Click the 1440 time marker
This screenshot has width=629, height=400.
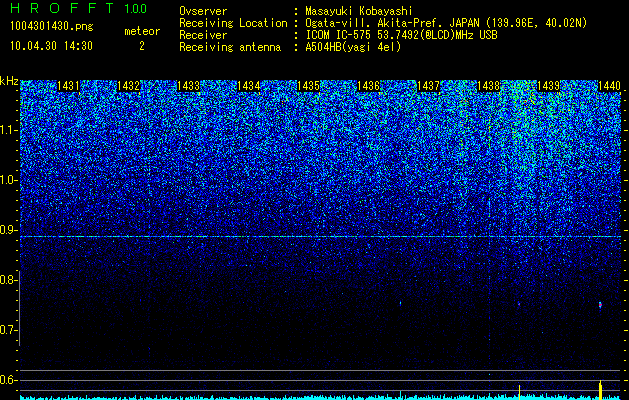(609, 86)
